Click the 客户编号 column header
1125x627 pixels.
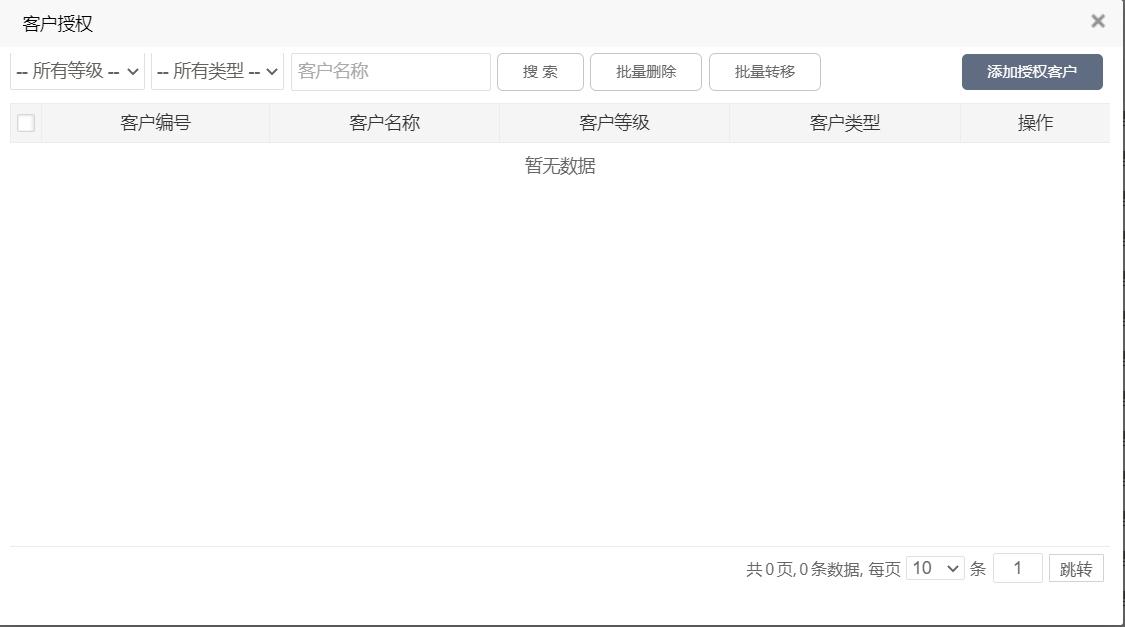coord(156,123)
